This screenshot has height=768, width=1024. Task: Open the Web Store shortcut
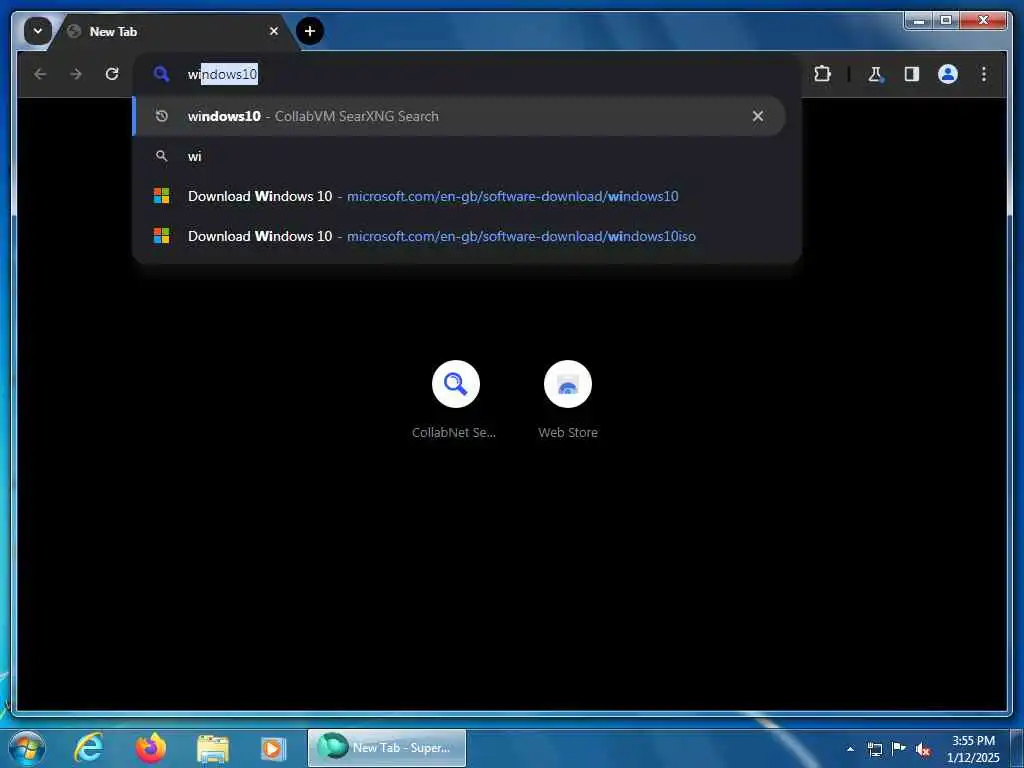point(568,399)
